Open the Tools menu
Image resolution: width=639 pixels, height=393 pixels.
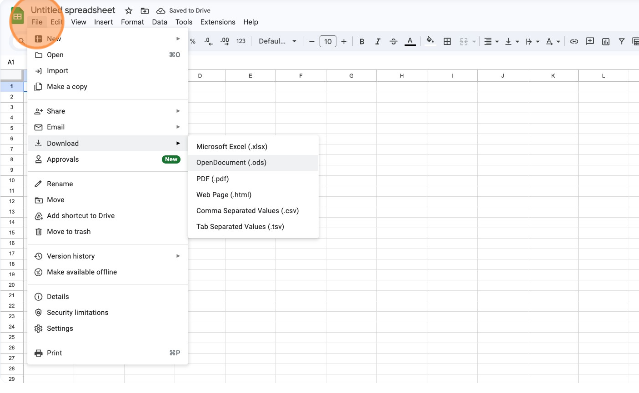point(184,22)
